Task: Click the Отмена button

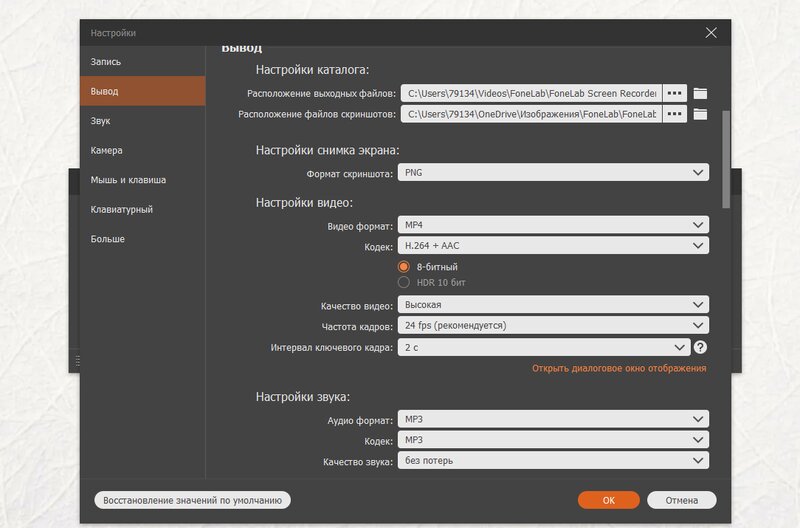Action: pyautogui.click(x=682, y=500)
